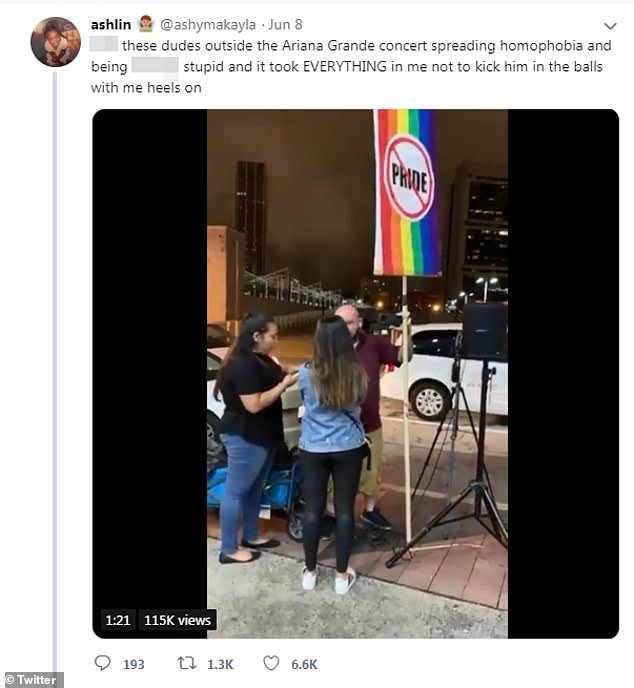Click the retweet arrows icon
Image resolution: width=634 pixels, height=688 pixels.
186,663
